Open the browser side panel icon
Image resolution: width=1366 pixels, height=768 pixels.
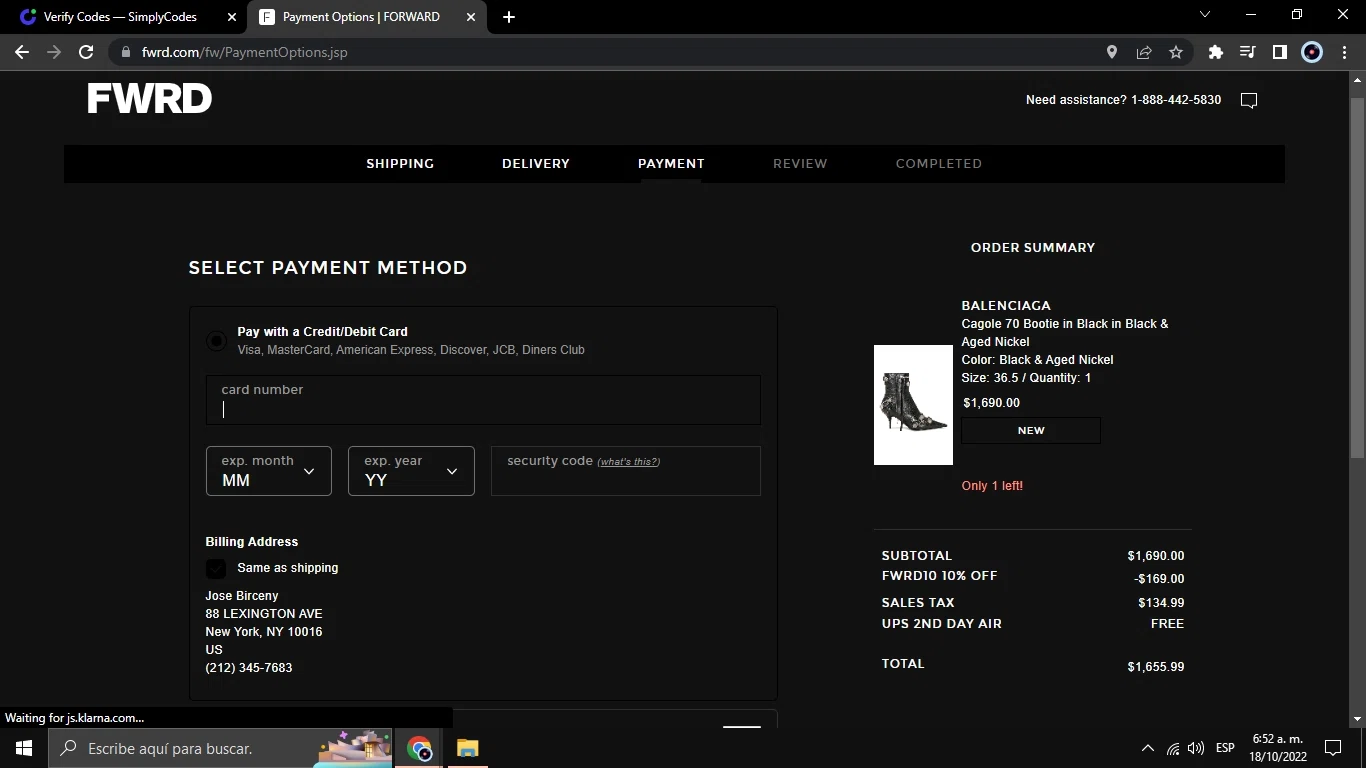[x=1279, y=52]
